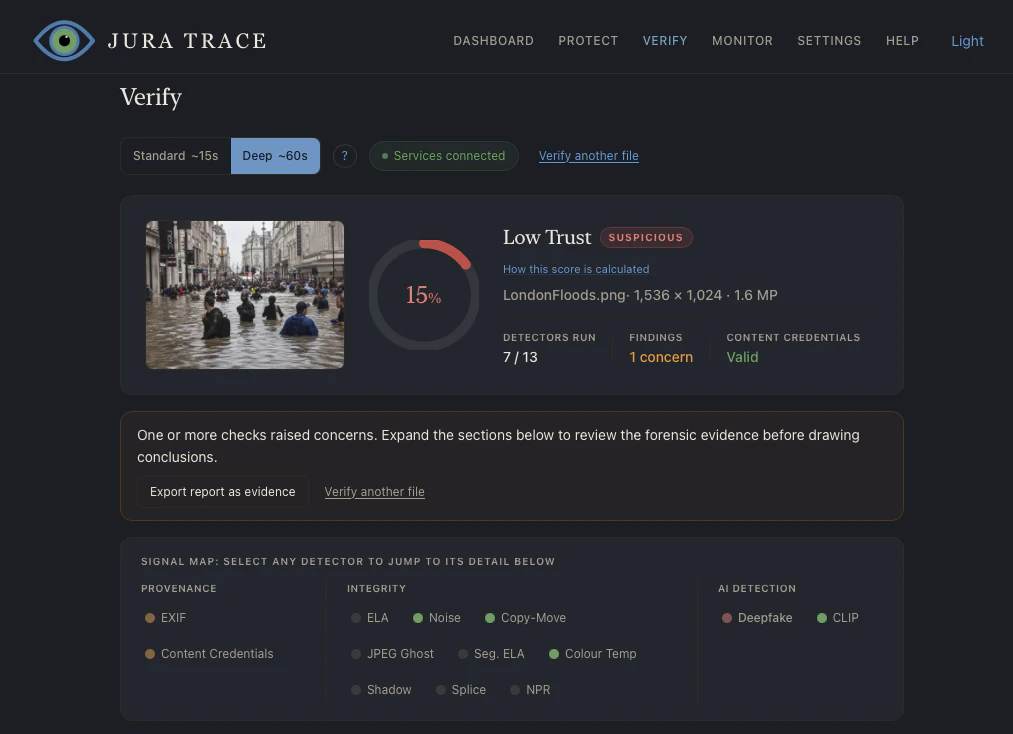Screen dimensions: 1013x734
Task: Click the Valid content credentials value
Action: point(742,357)
